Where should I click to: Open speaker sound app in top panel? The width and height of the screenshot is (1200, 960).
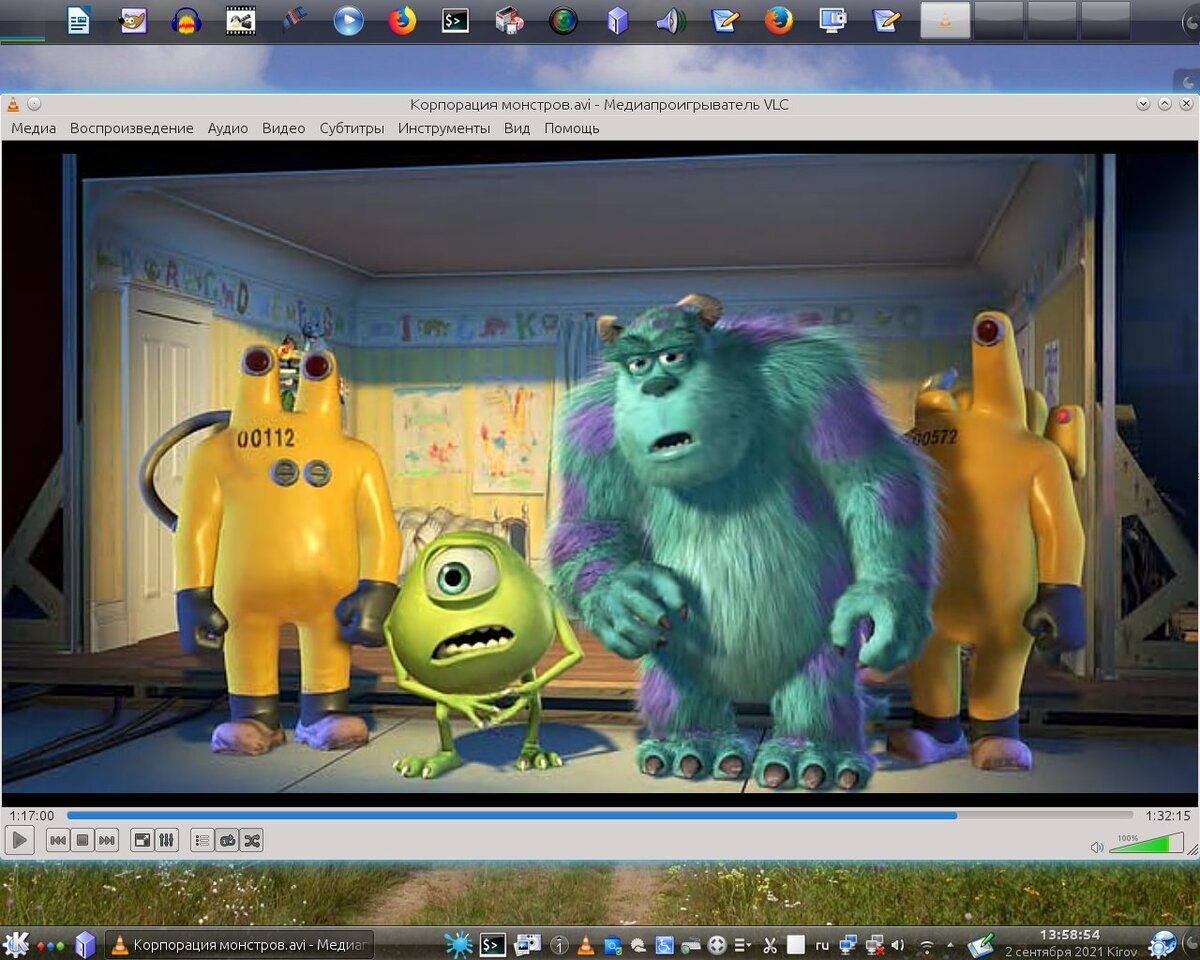tap(671, 20)
